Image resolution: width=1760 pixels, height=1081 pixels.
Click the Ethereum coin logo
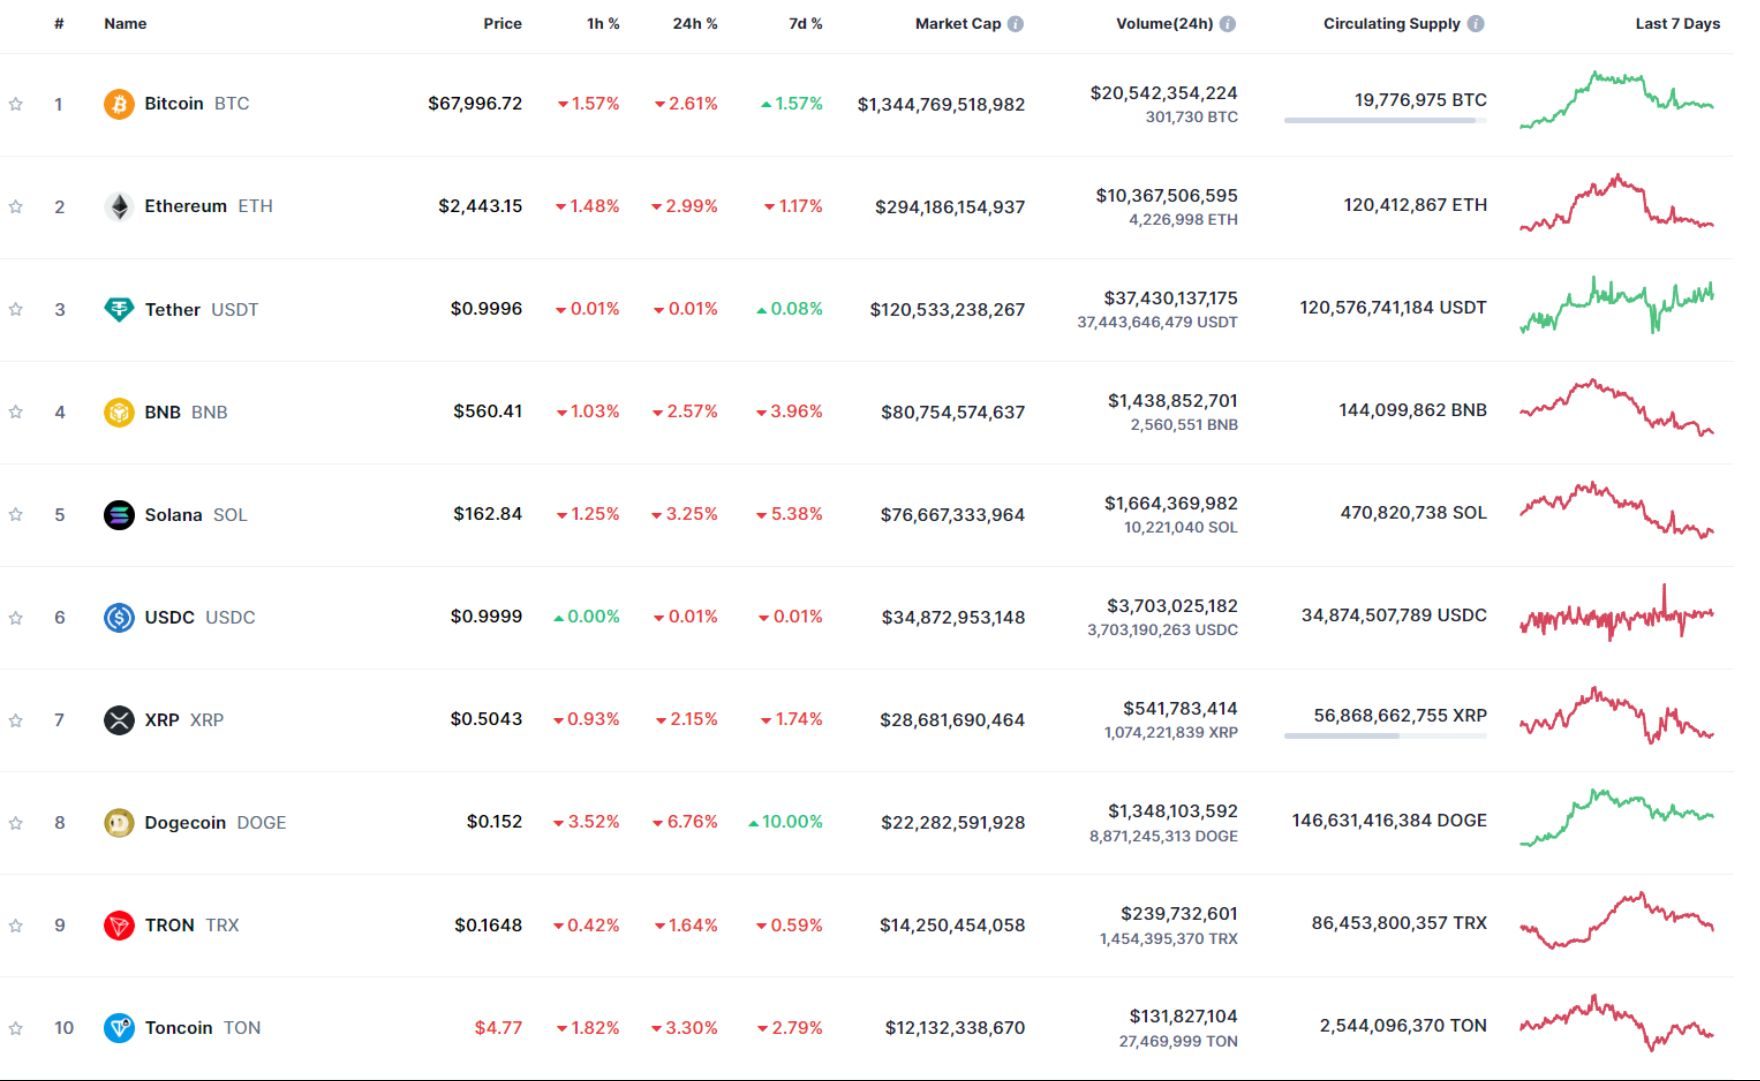[118, 206]
